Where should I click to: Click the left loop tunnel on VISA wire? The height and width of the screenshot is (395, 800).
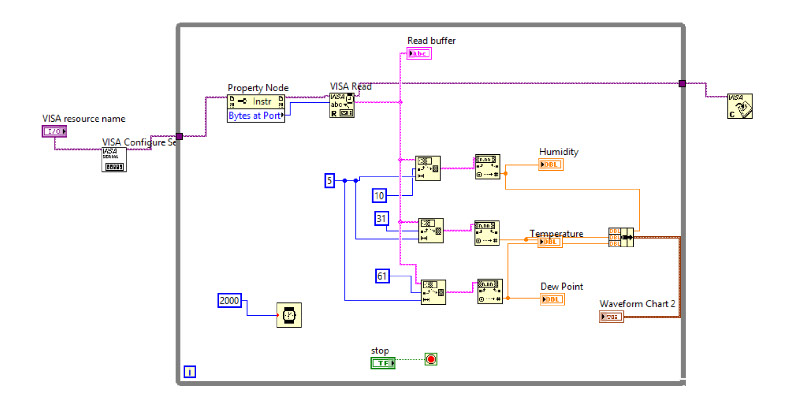coord(179,136)
